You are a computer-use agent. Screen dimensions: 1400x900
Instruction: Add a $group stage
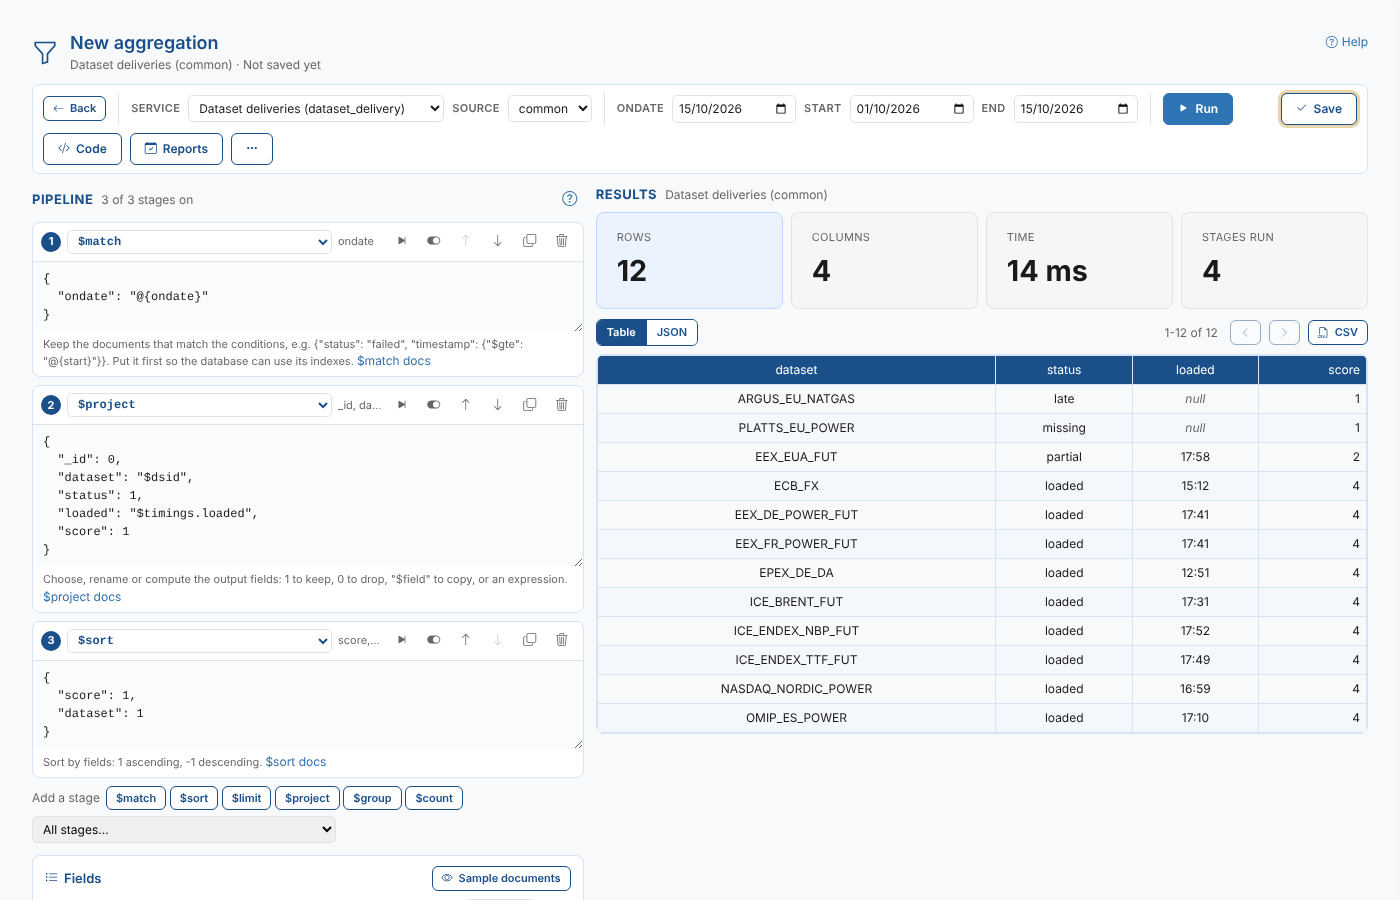pyautogui.click(x=372, y=798)
